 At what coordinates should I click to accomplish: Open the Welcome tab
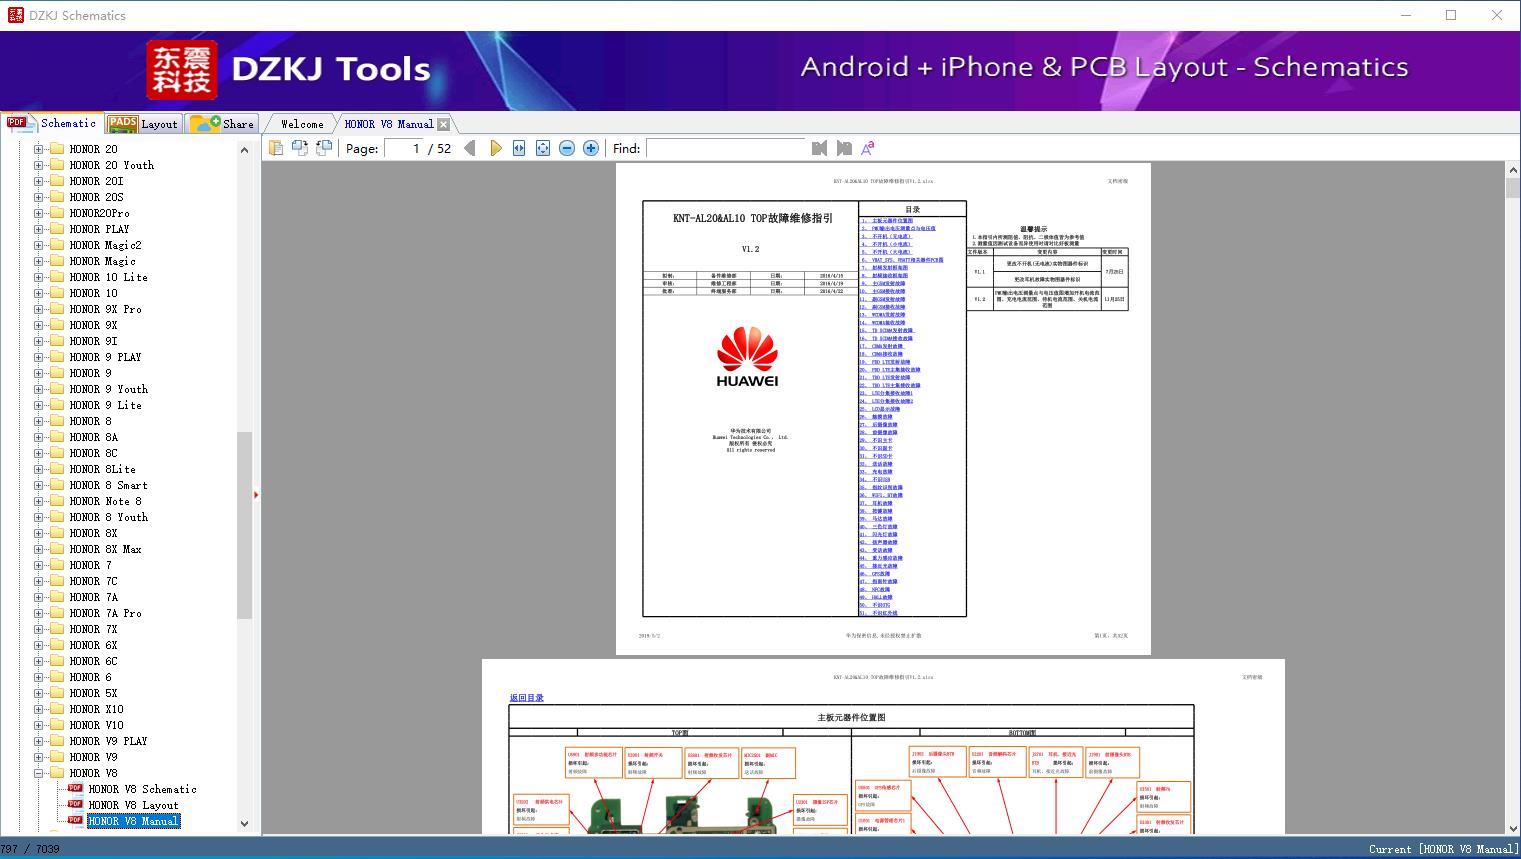click(x=302, y=124)
